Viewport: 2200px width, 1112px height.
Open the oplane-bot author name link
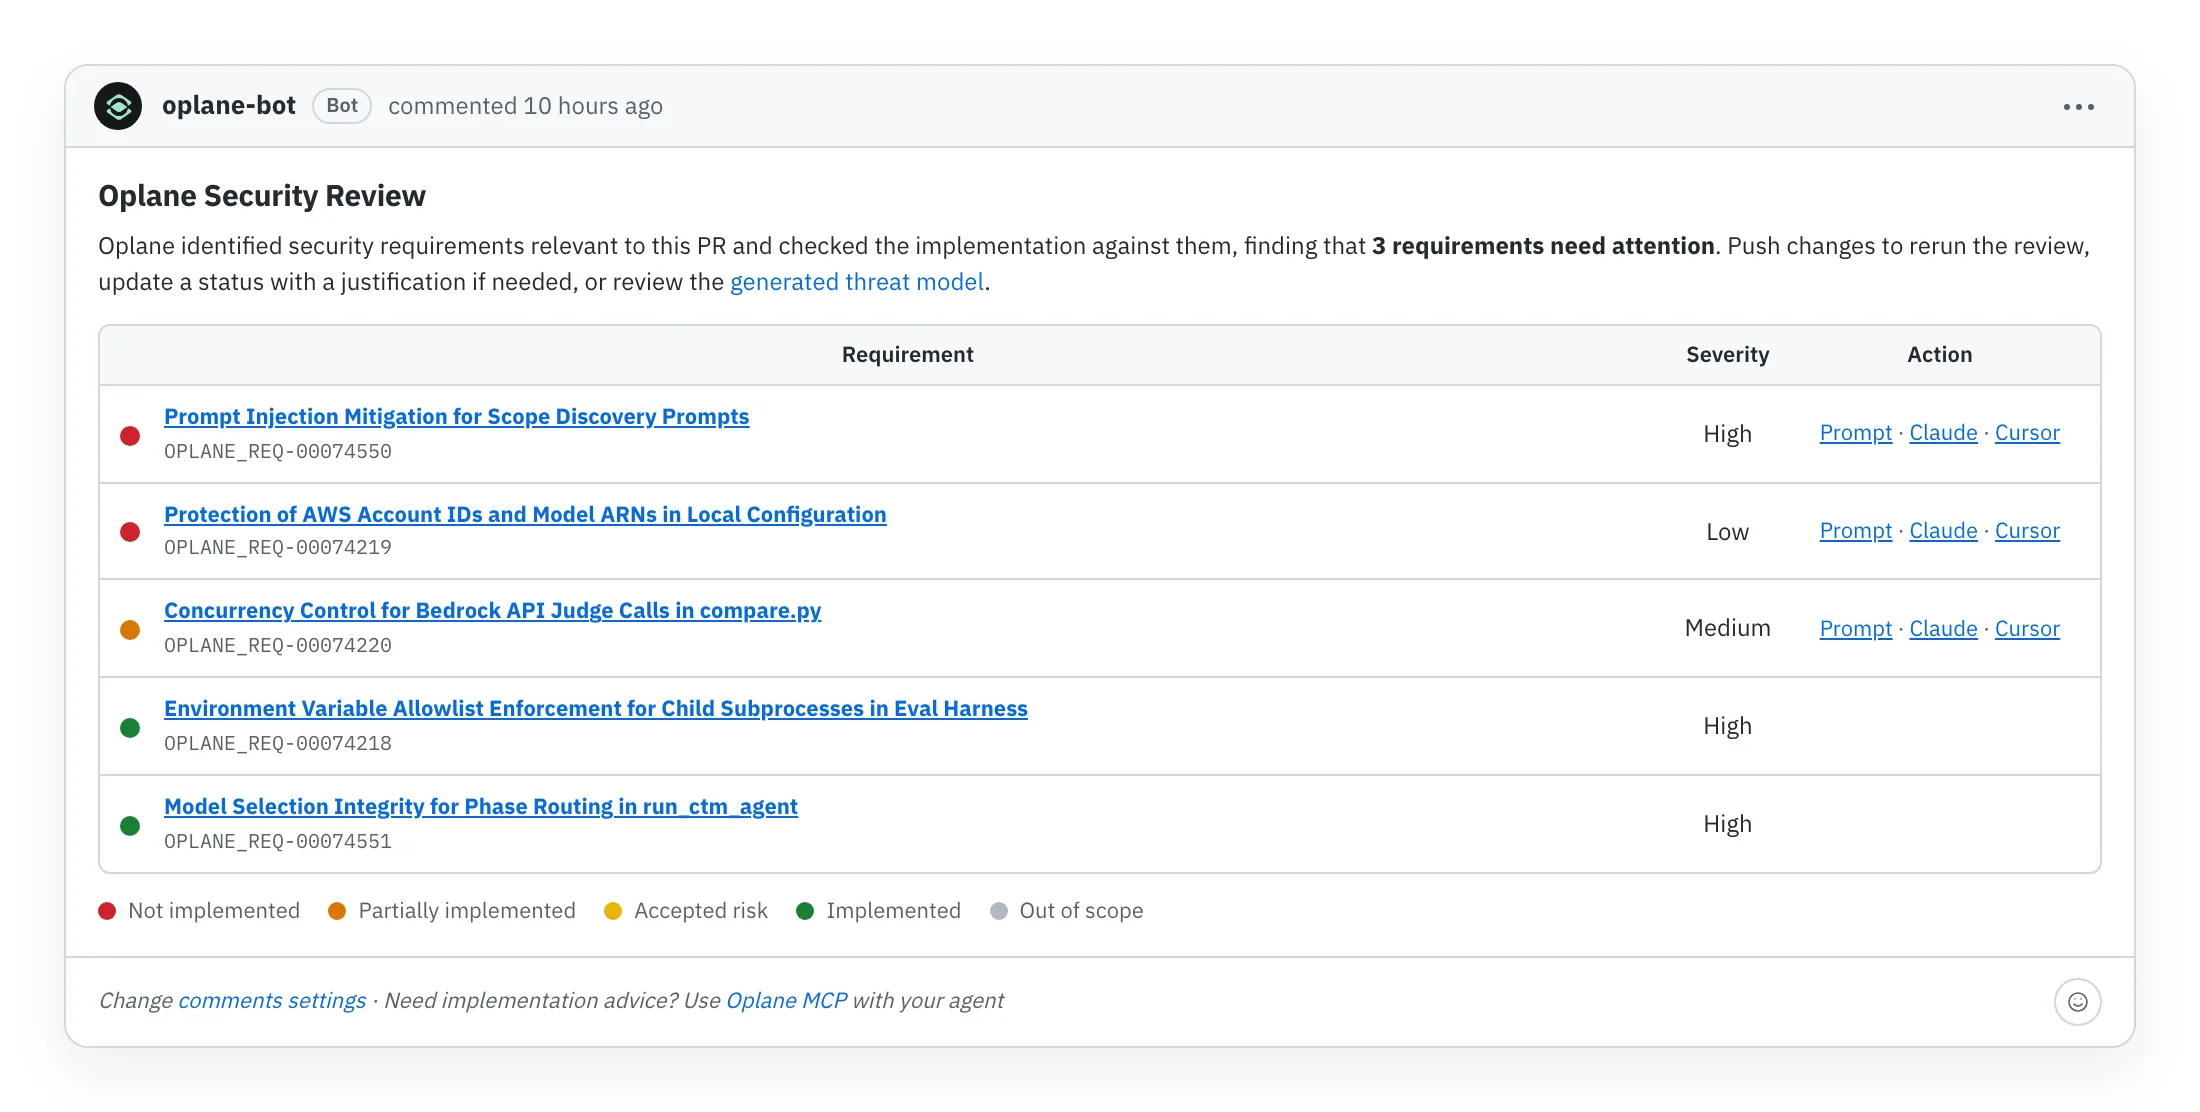229,106
